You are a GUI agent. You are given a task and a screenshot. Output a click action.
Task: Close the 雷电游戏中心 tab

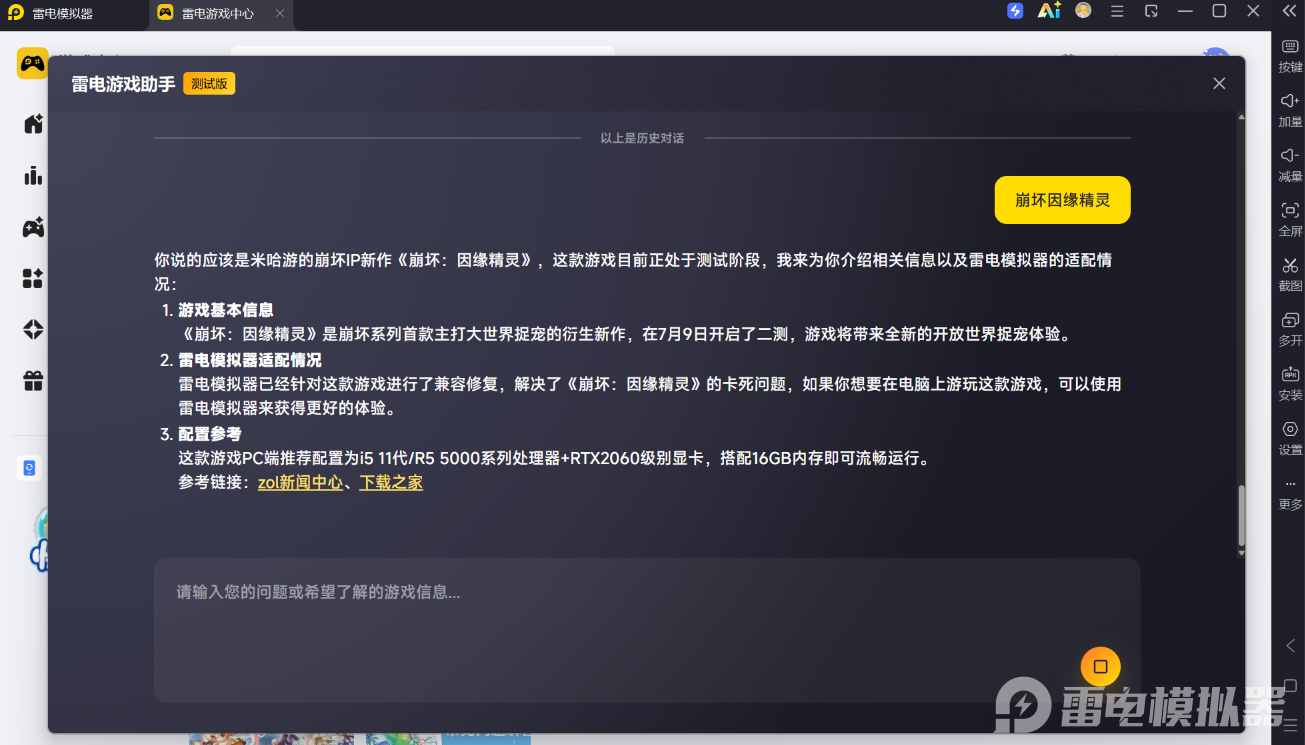coord(280,14)
